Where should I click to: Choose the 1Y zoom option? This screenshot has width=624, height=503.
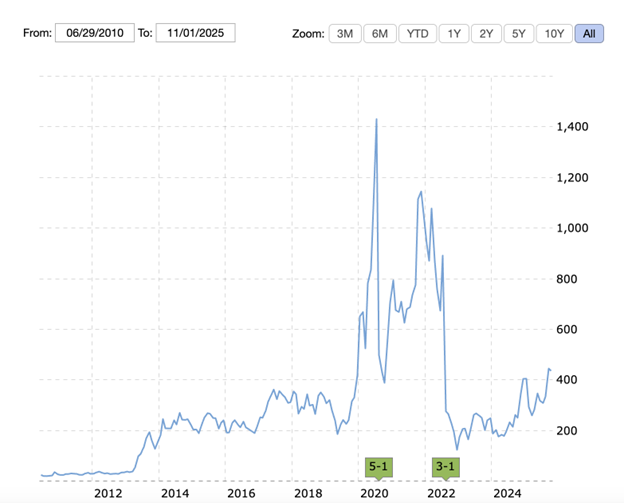(x=454, y=33)
